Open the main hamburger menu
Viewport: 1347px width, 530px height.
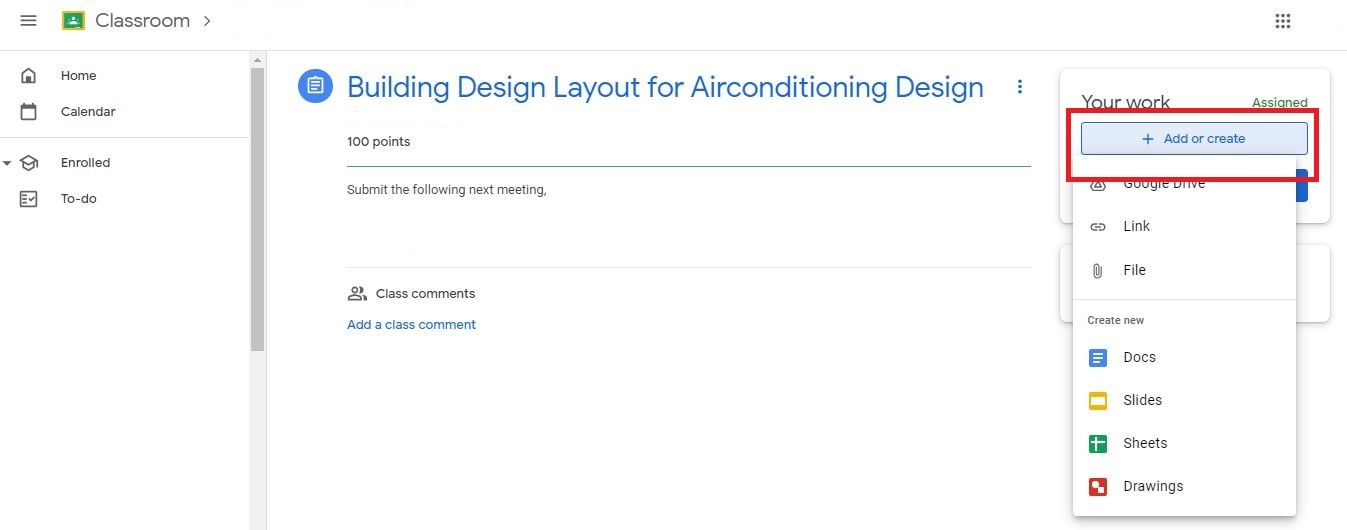[28, 21]
